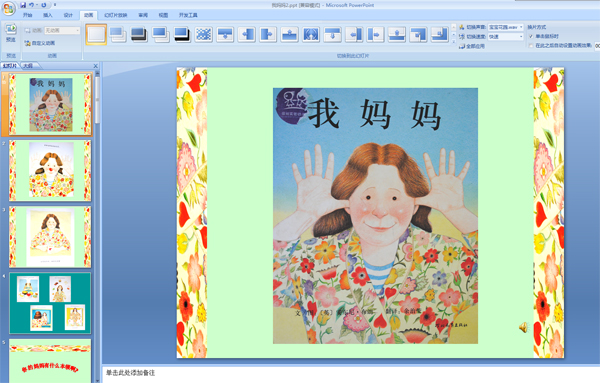Select slide 5 thumbnail with red text
Viewport: 600px width, 383px height.
50,361
